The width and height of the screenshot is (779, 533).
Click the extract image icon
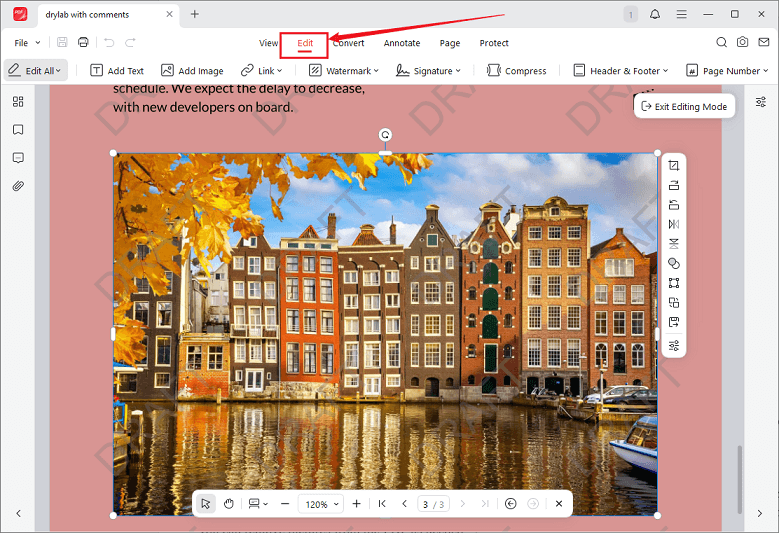(x=674, y=322)
